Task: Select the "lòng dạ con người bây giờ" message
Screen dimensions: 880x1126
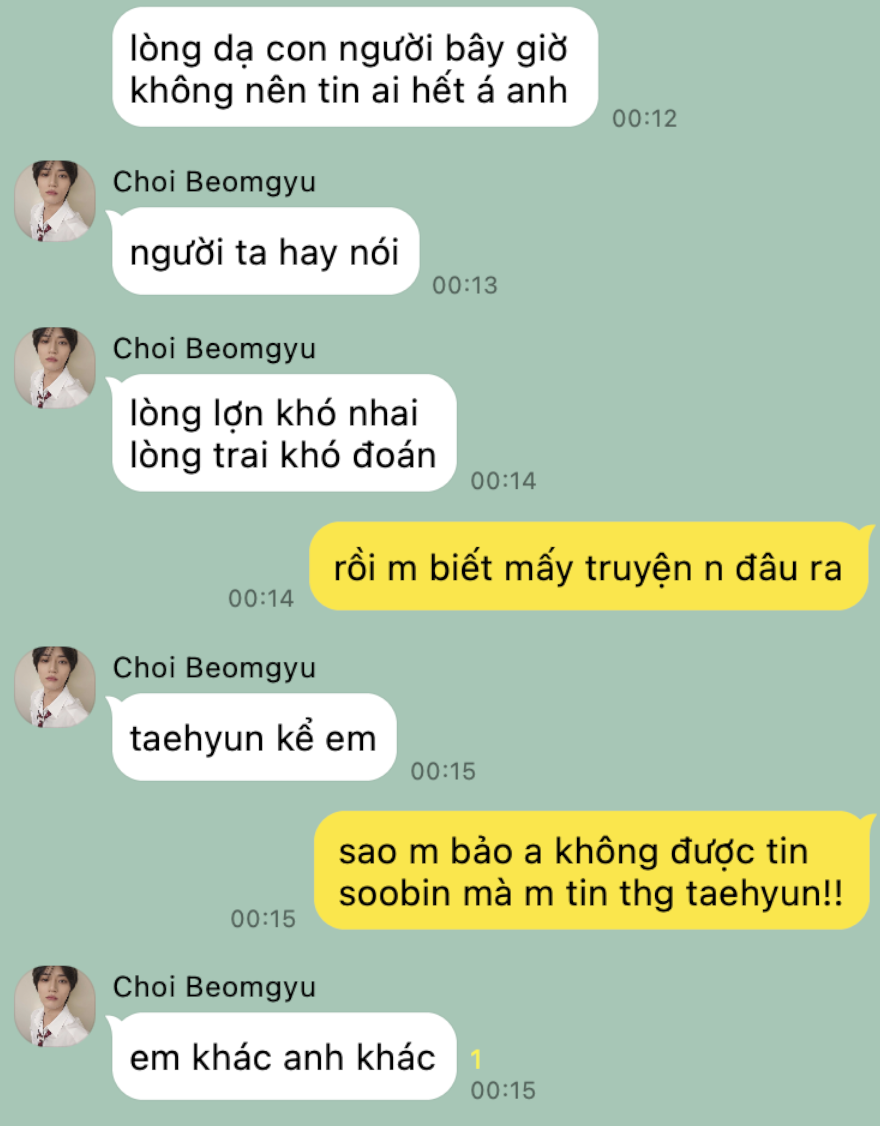Action: [355, 68]
